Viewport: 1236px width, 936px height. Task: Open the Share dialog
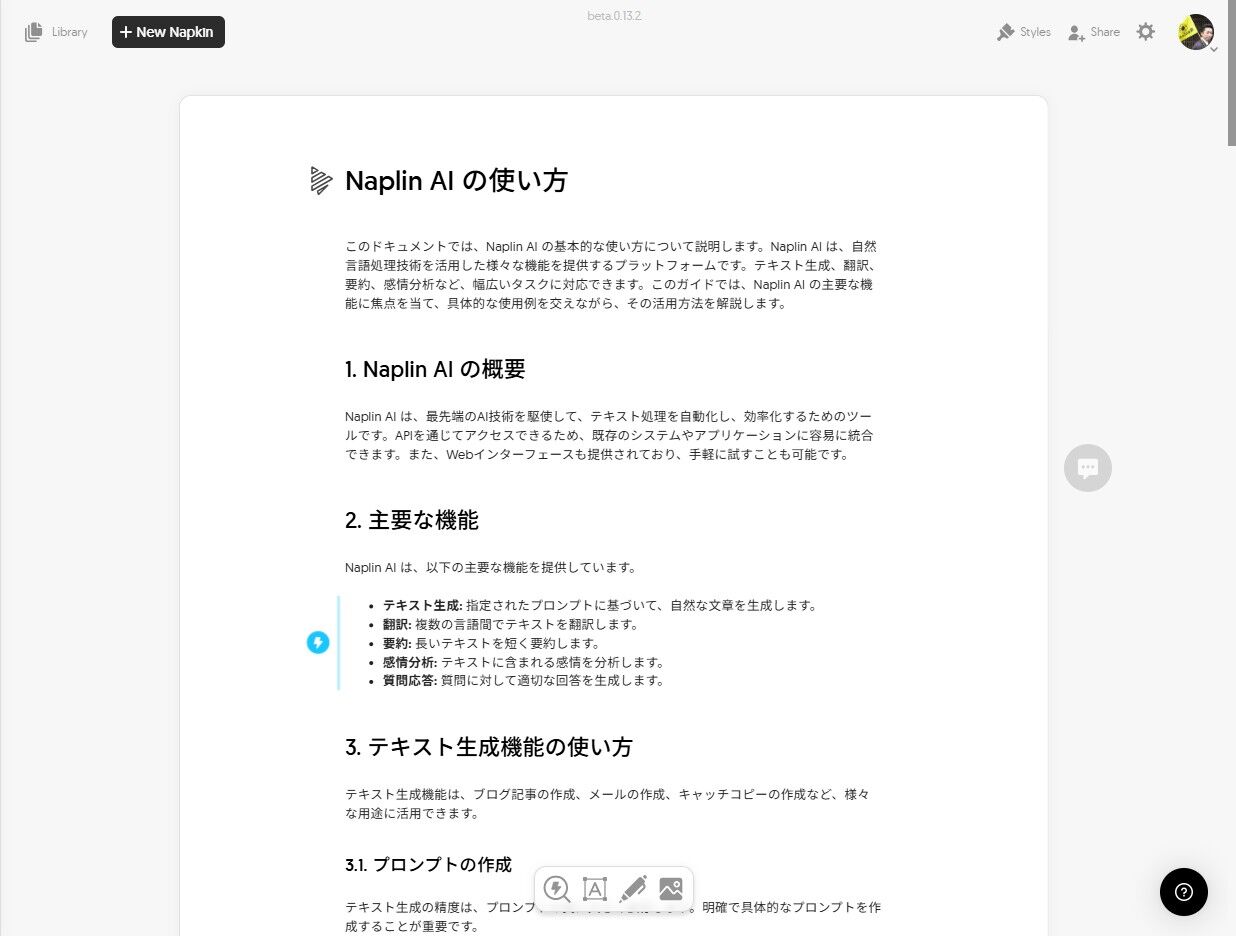pos(1093,32)
